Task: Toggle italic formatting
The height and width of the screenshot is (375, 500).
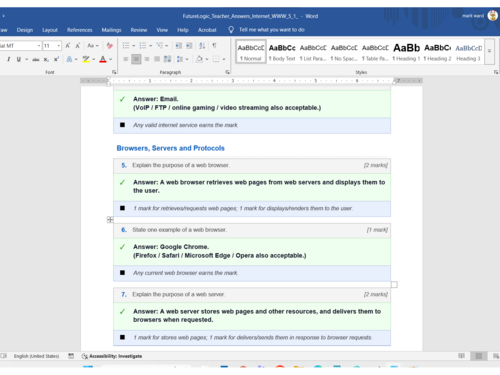Action: (x=8, y=59)
